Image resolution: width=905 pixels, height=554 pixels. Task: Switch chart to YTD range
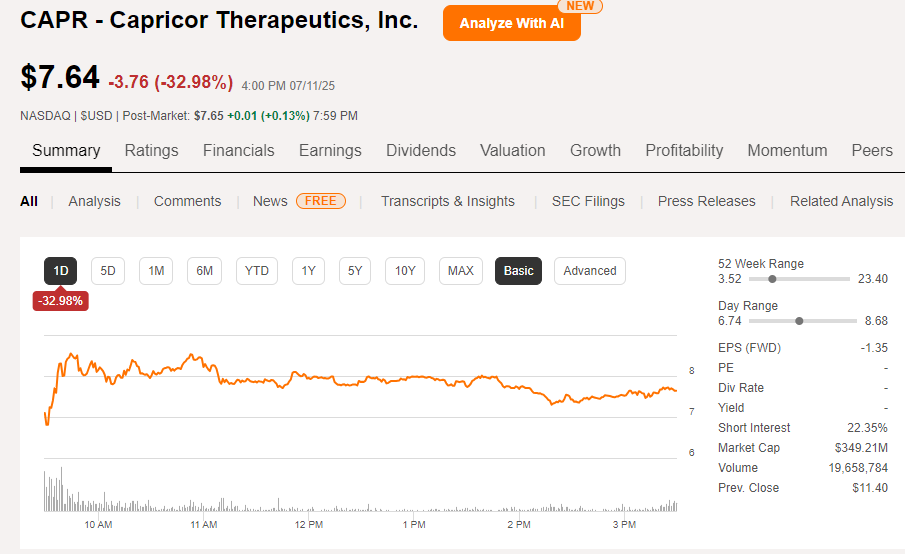257,271
